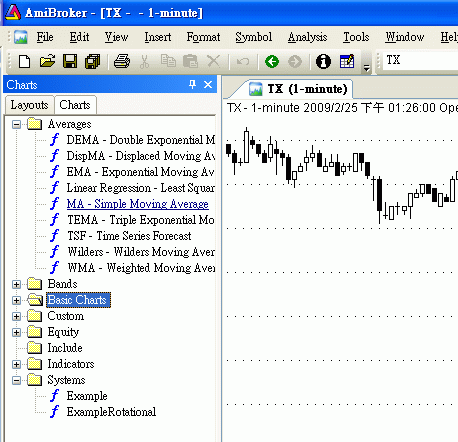Open the Symbol menu

click(x=254, y=37)
